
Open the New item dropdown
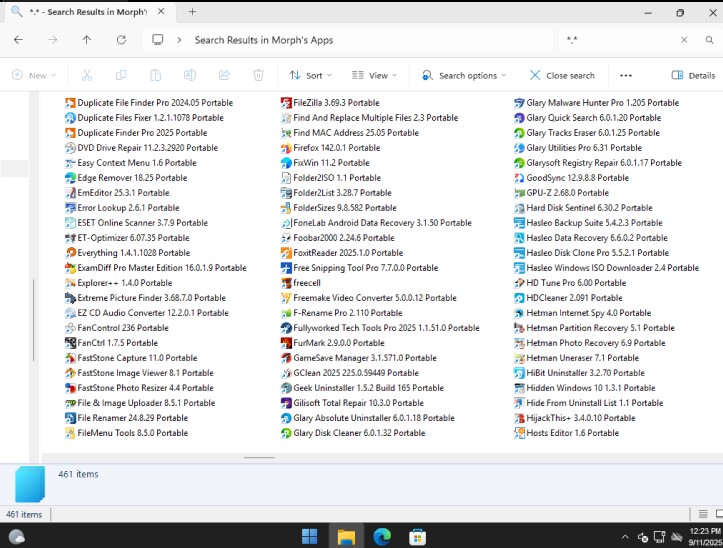34,75
